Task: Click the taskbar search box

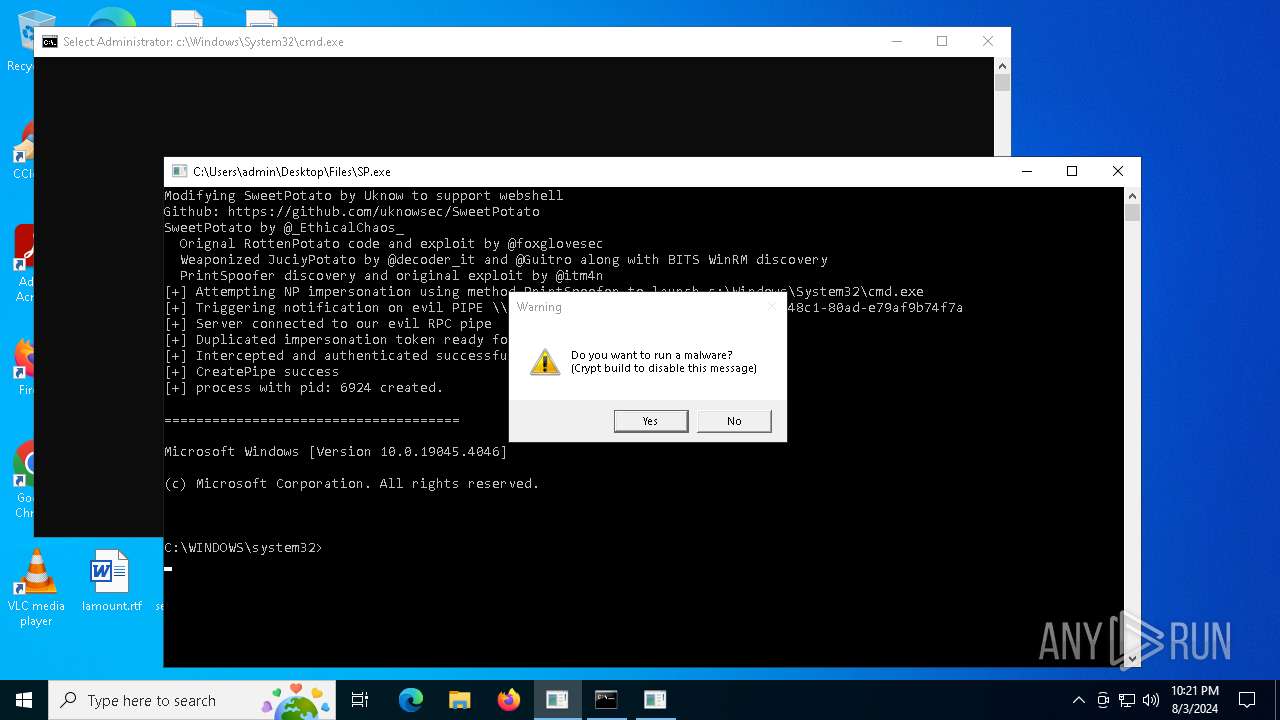Action: tap(193, 700)
